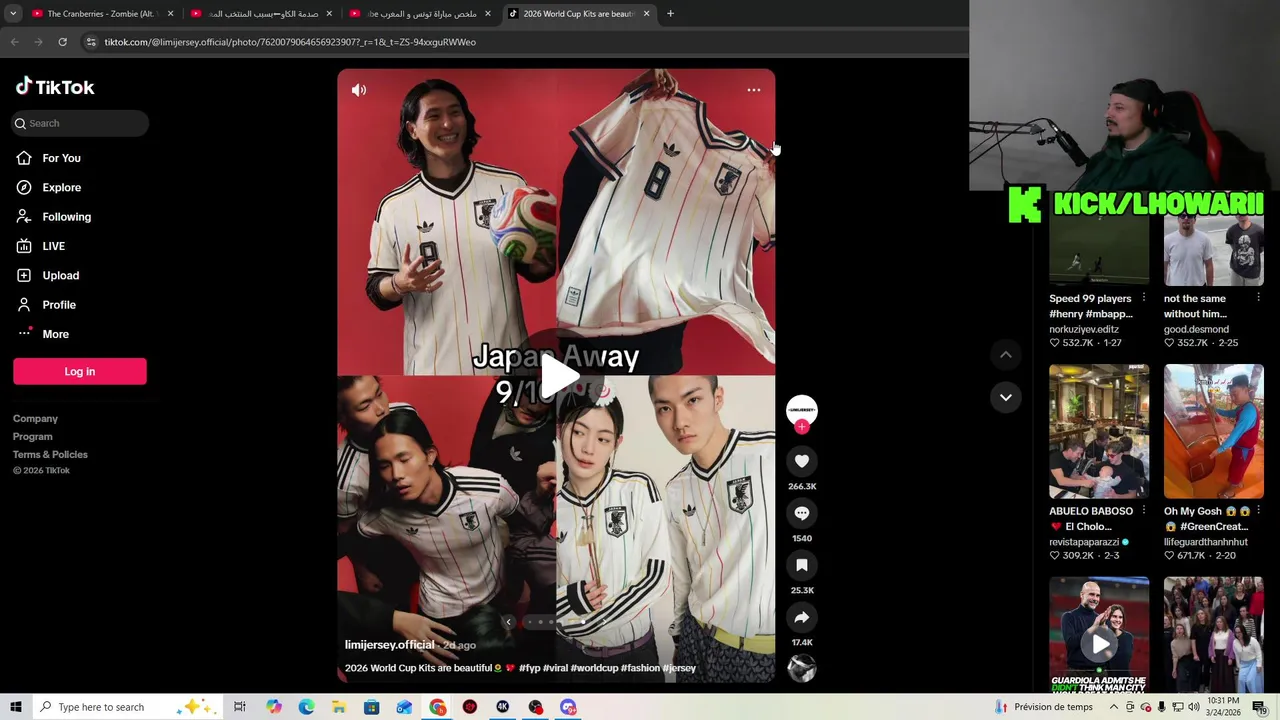Open the Windows Start menu
Viewport: 1280px width, 720px height.
[x=15, y=707]
